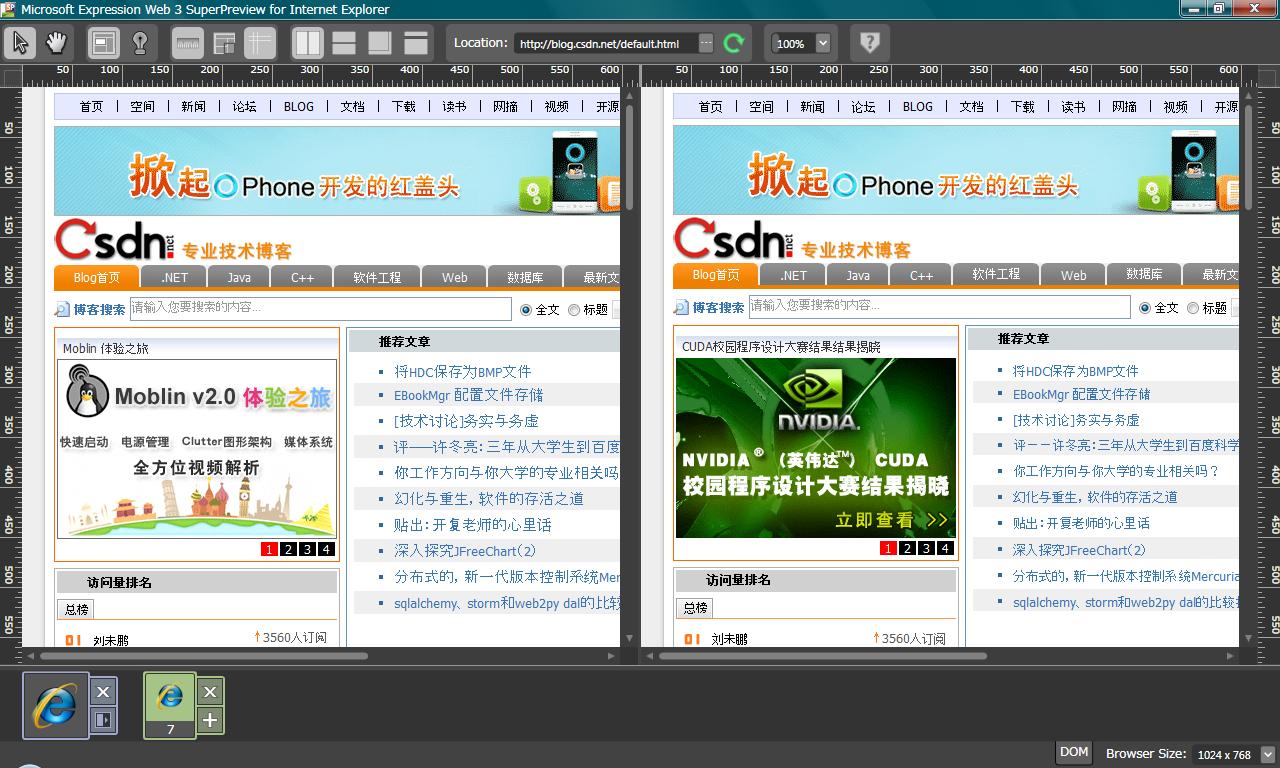1280x768 pixels.
Task: Toggle box highlighting mode
Action: (104, 43)
